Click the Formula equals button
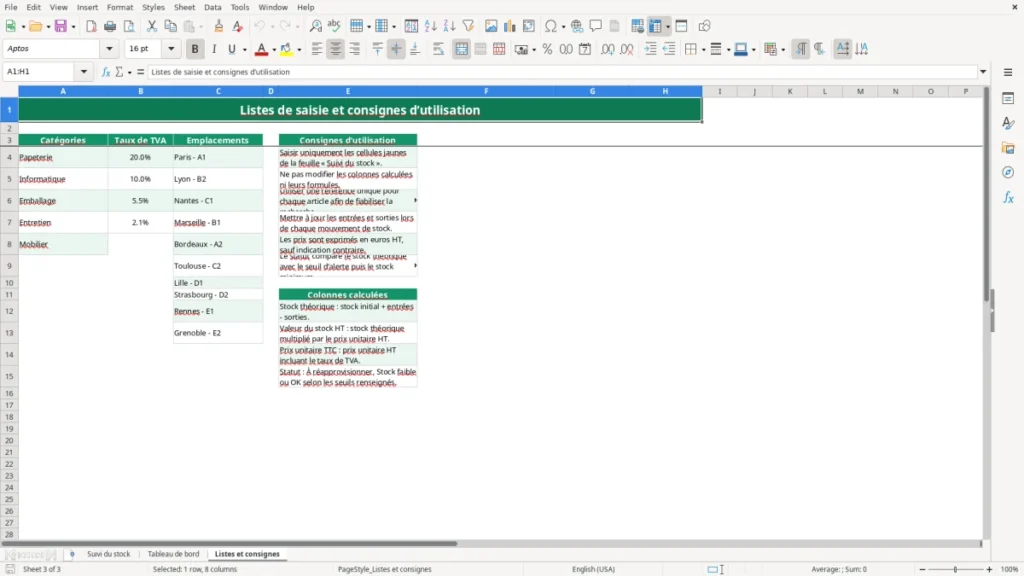This screenshot has width=1024, height=576. pyautogui.click(x=140, y=72)
